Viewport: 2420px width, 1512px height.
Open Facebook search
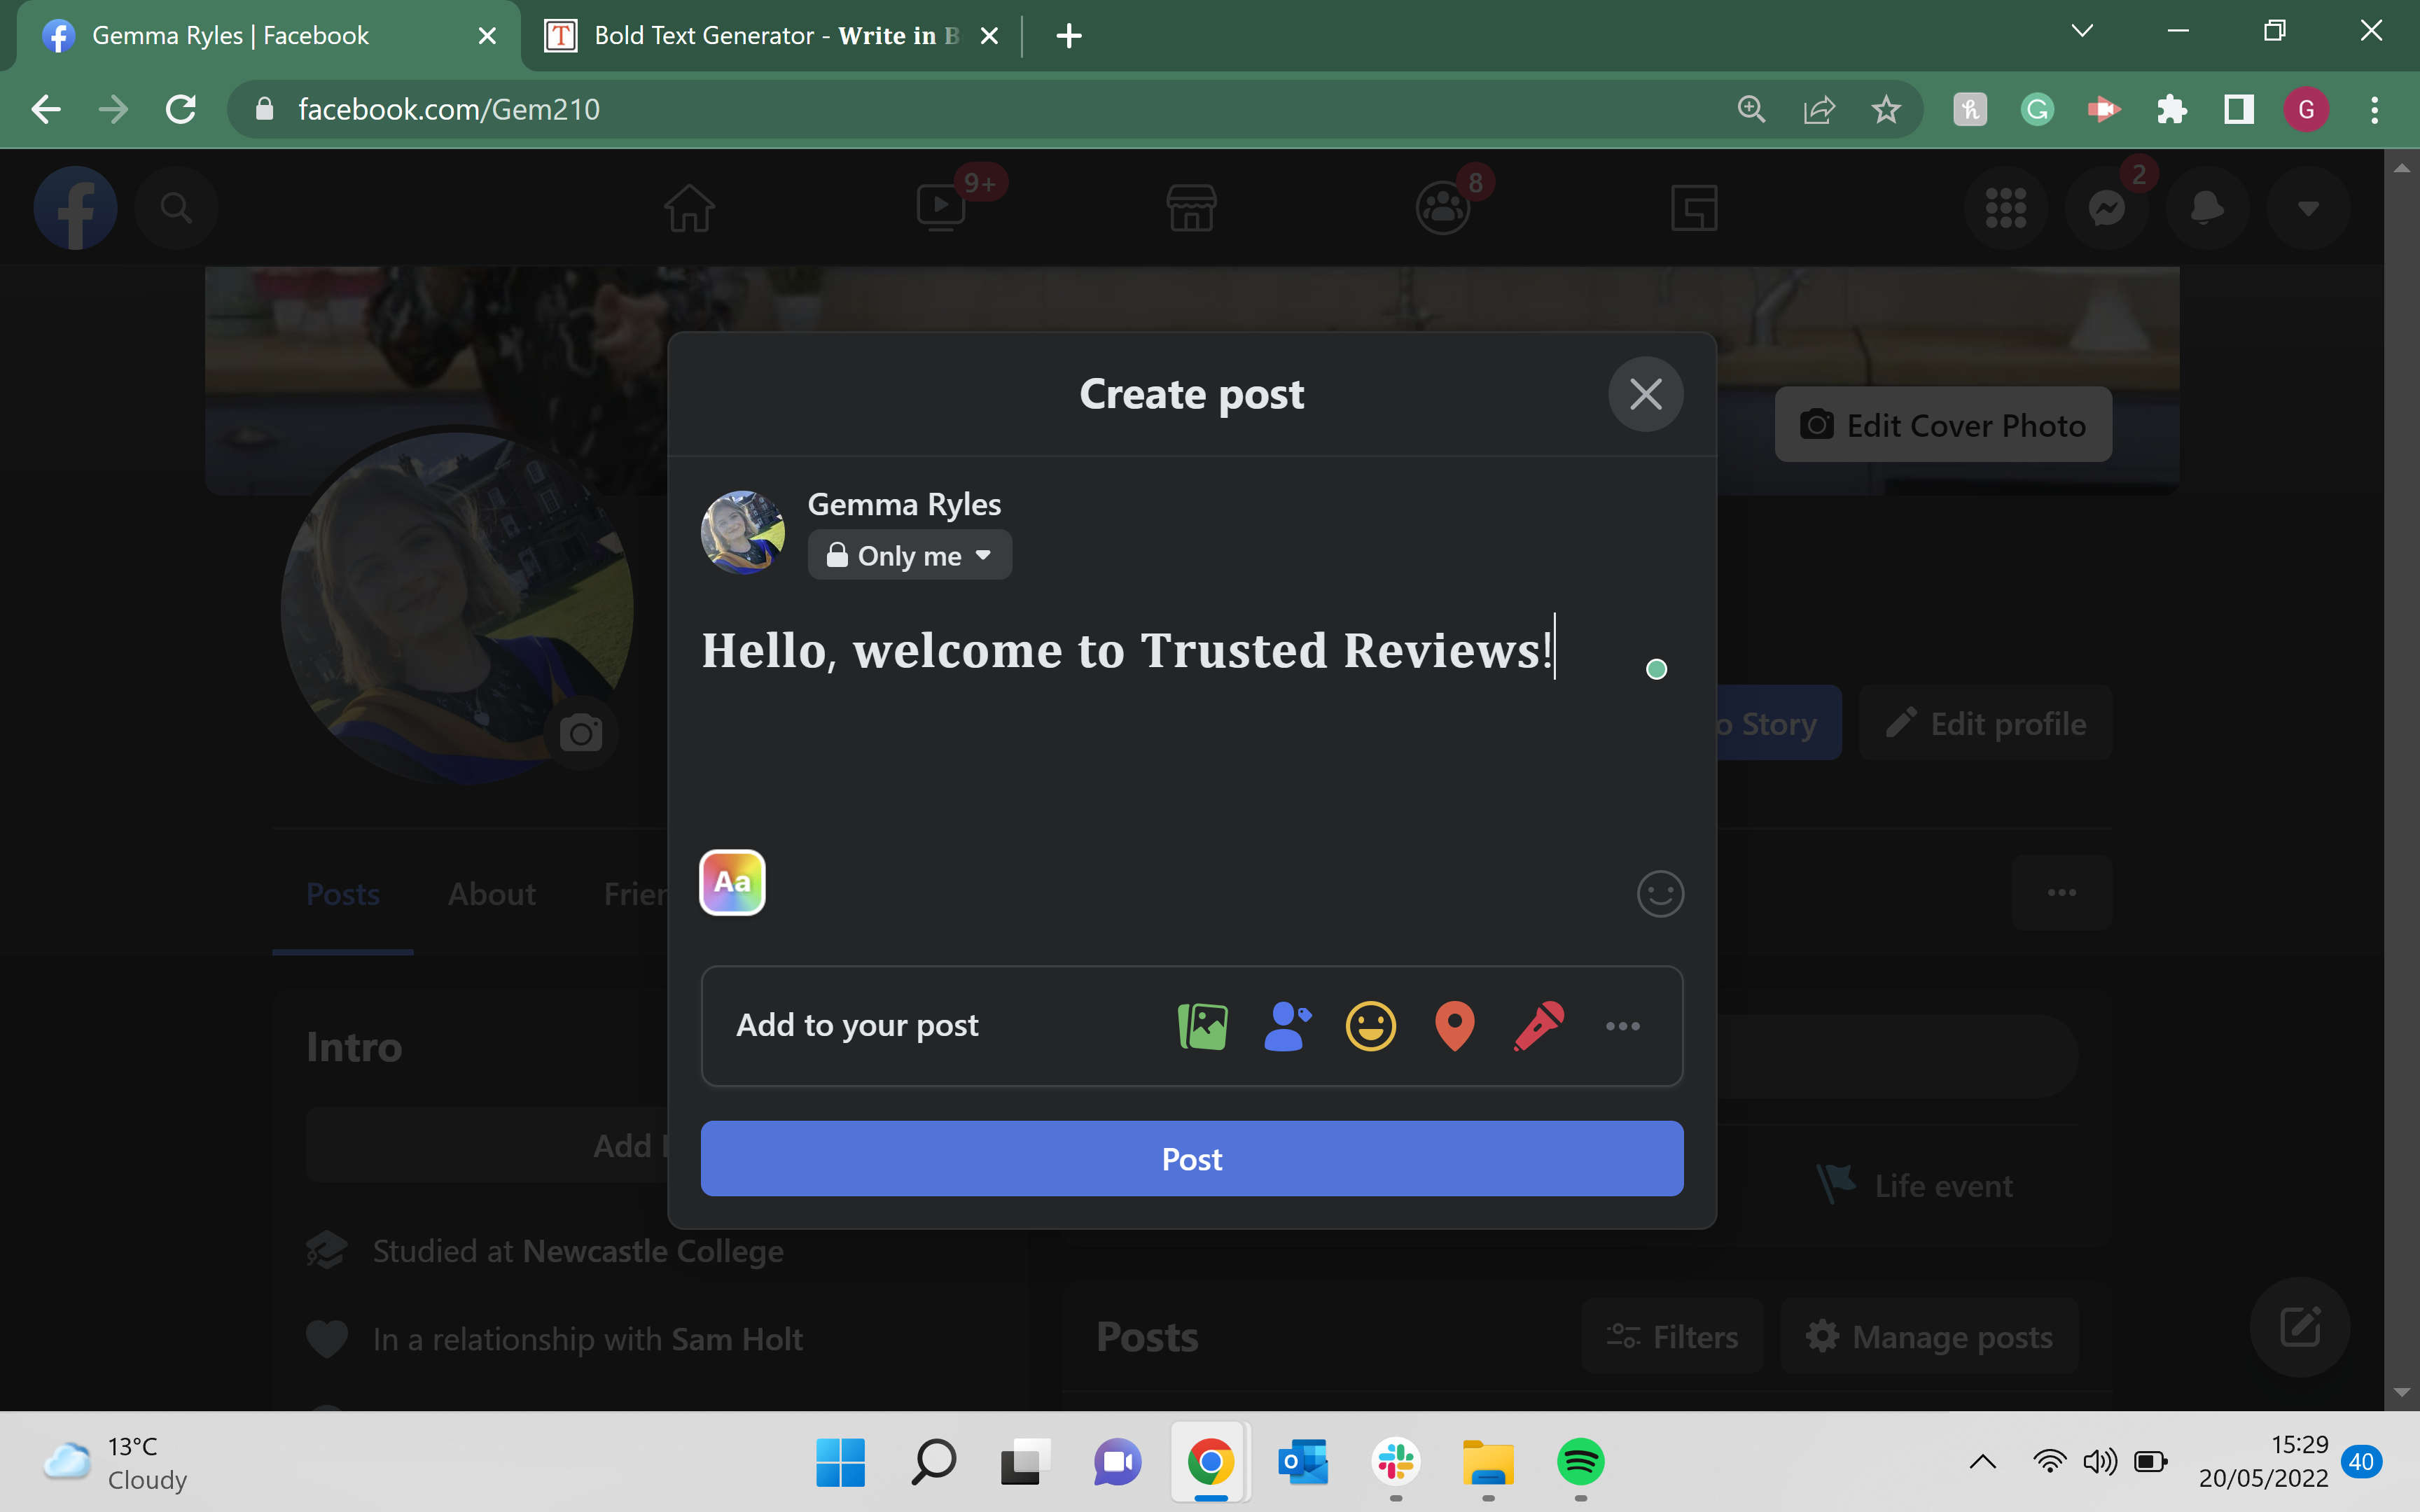[x=176, y=208]
